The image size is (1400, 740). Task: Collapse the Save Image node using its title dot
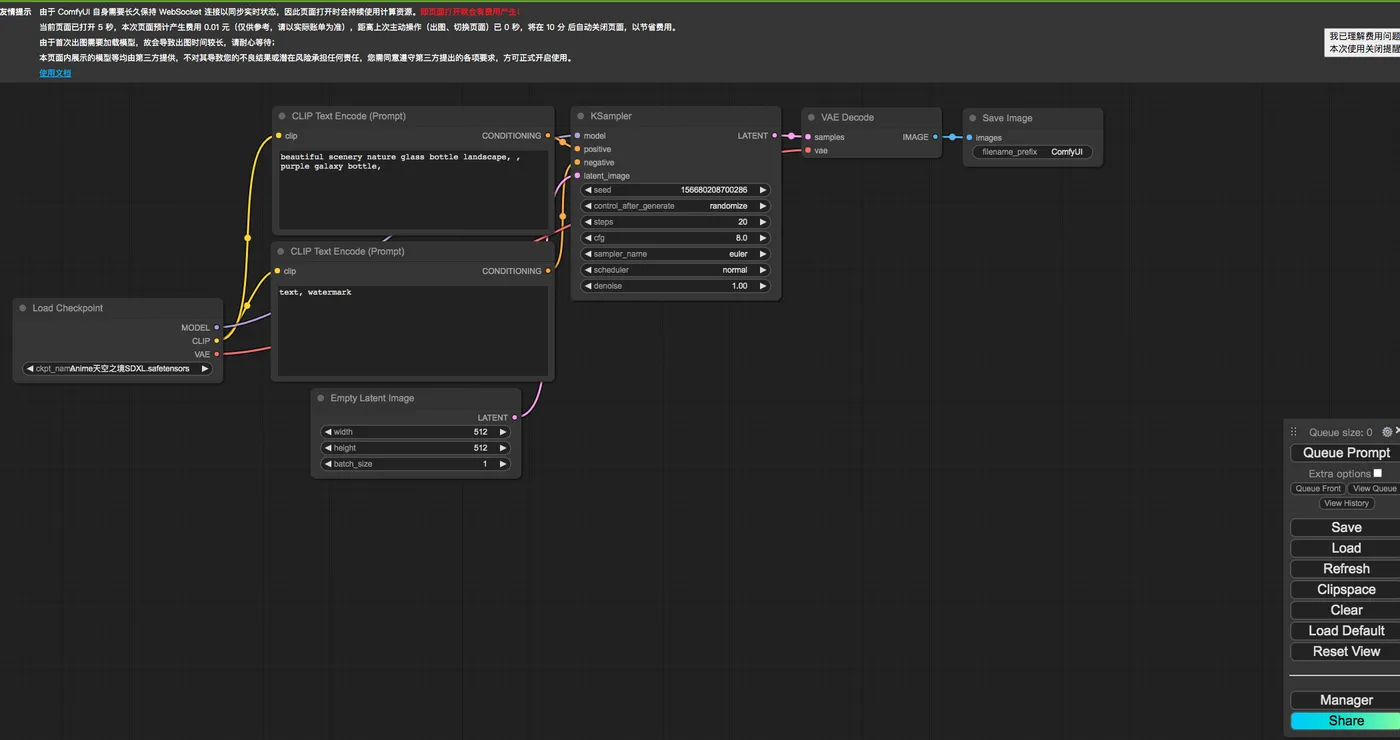pyautogui.click(x=972, y=118)
